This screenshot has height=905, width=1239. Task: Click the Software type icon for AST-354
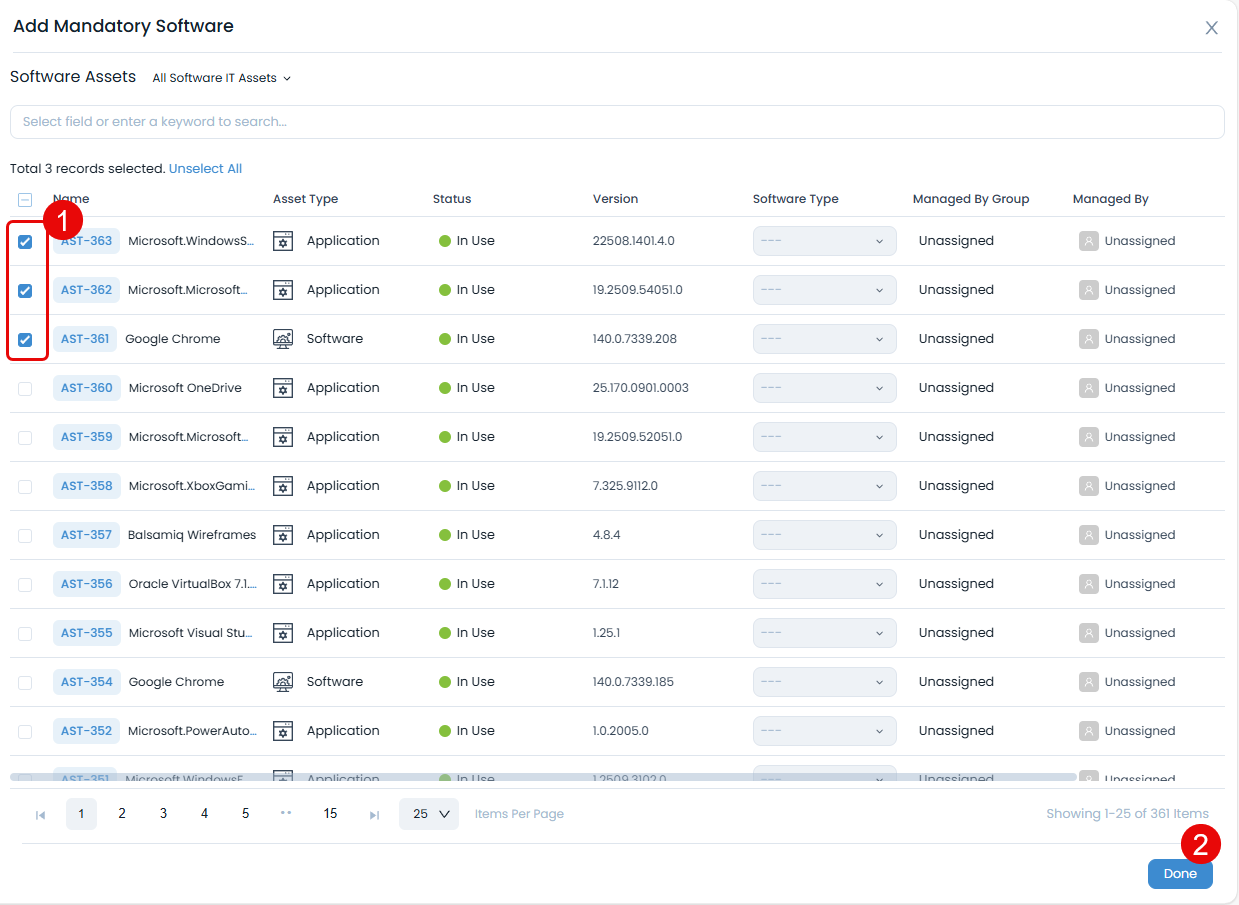pyautogui.click(x=283, y=682)
